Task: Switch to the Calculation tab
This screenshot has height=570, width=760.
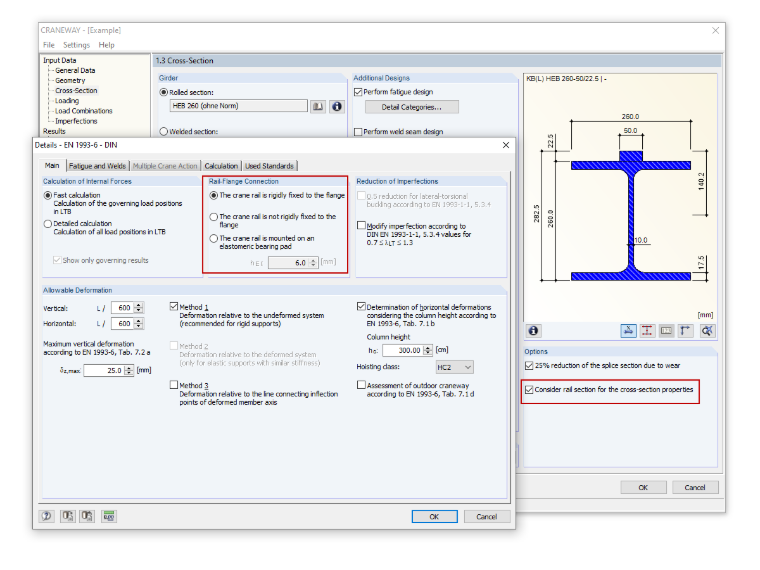Action: pyautogui.click(x=221, y=166)
